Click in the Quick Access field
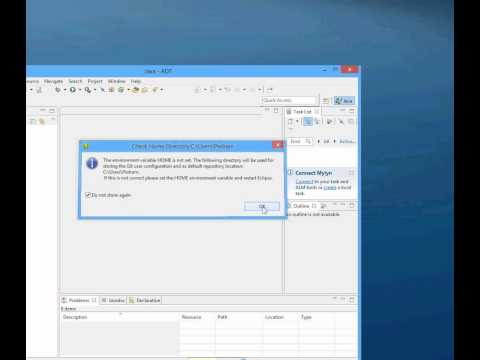 pyautogui.click(x=289, y=100)
